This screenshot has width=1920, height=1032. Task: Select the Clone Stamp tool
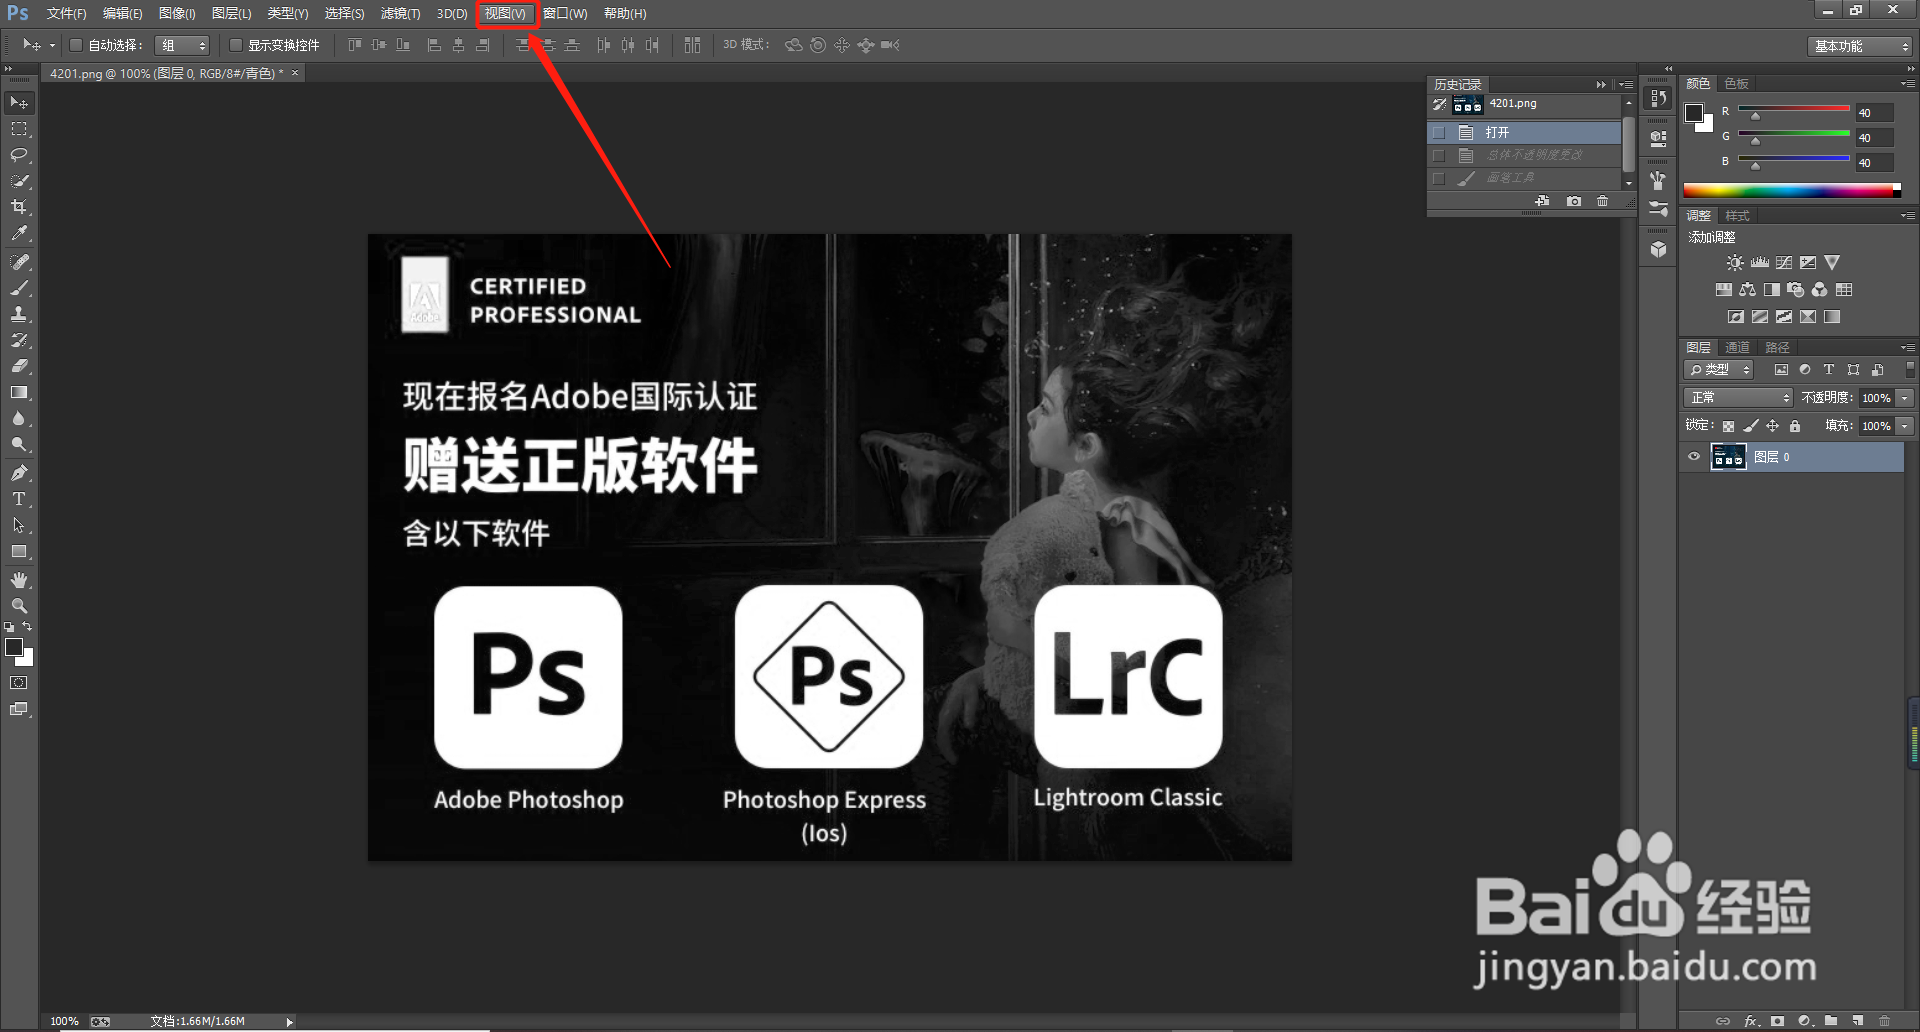[x=19, y=314]
